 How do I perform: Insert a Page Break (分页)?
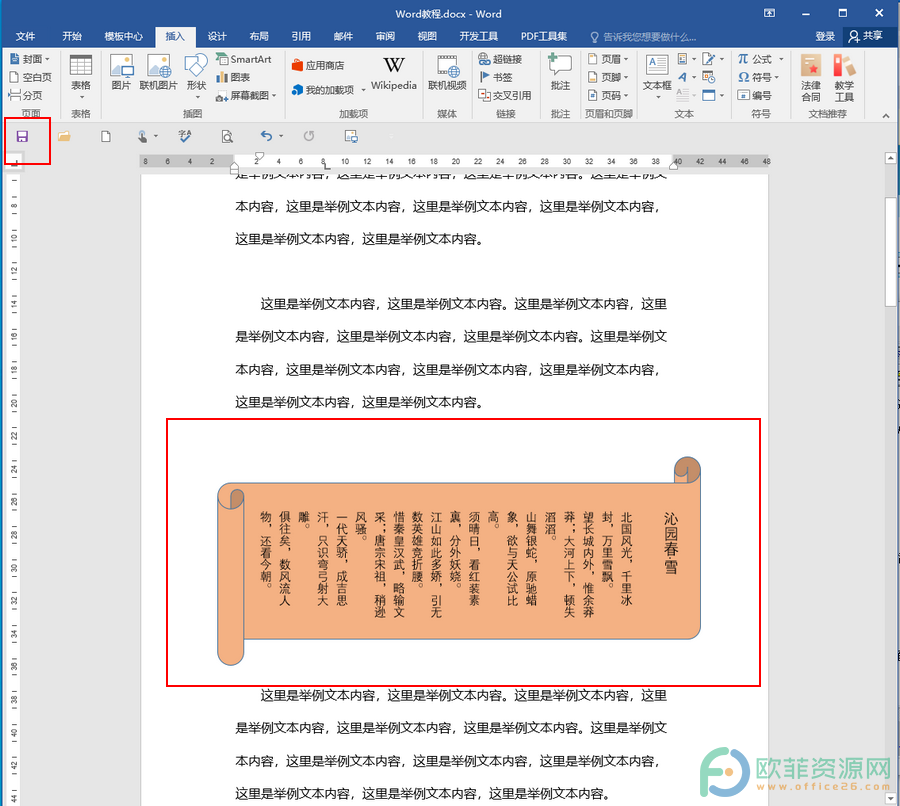pyautogui.click(x=25, y=95)
